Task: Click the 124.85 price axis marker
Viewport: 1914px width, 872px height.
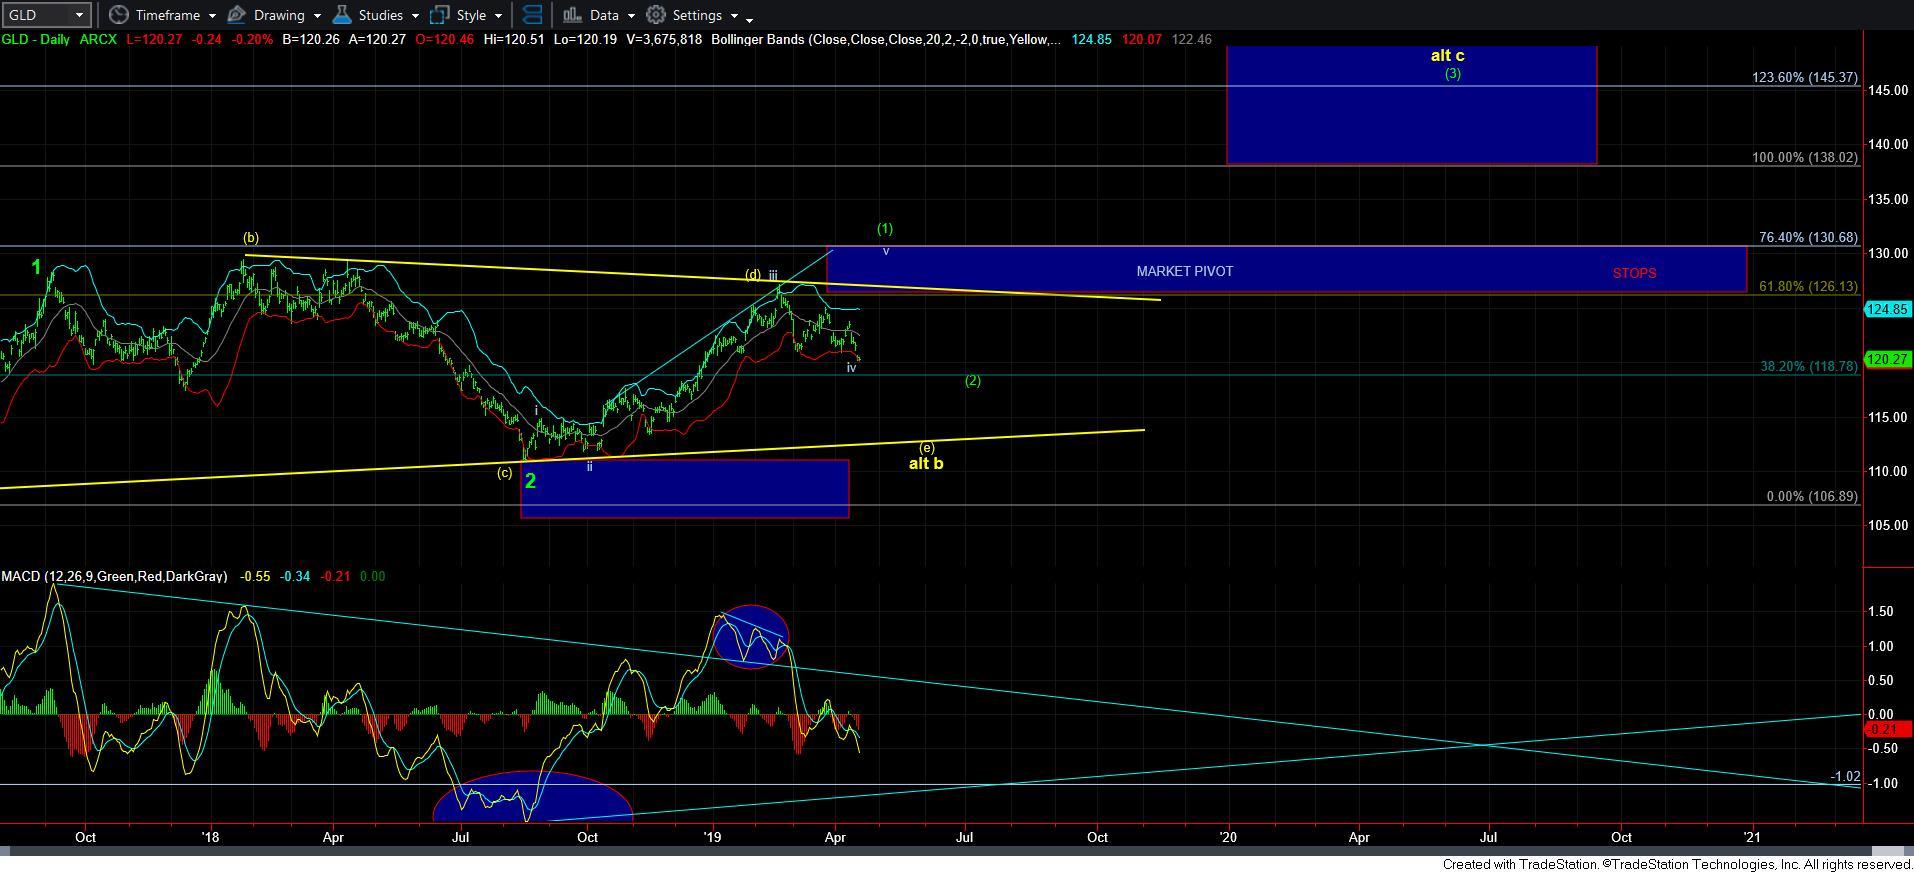Action: point(1888,310)
